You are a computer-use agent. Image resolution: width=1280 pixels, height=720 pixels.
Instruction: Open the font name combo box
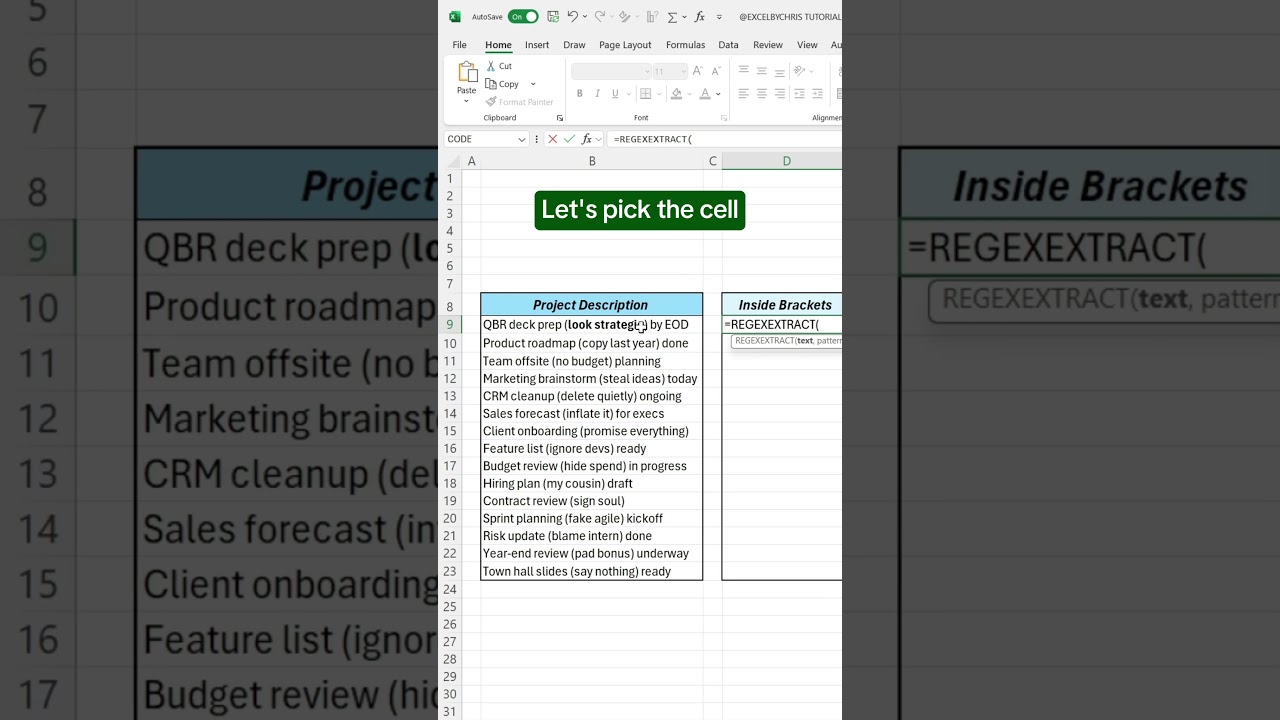click(609, 71)
